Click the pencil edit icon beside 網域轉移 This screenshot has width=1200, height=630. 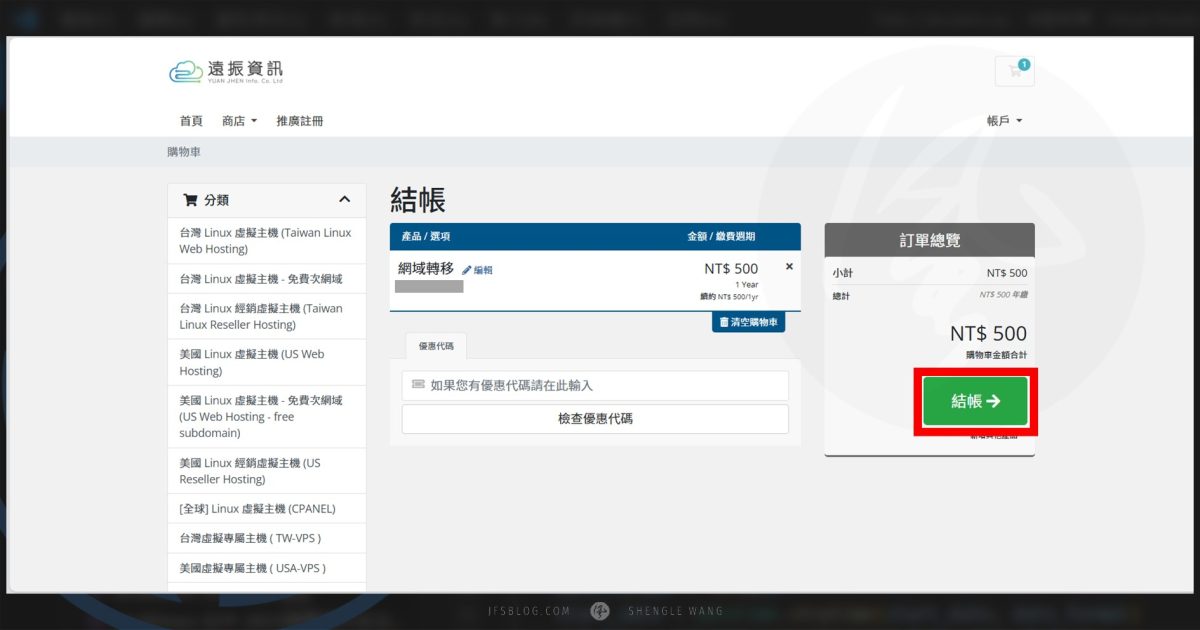(468, 269)
